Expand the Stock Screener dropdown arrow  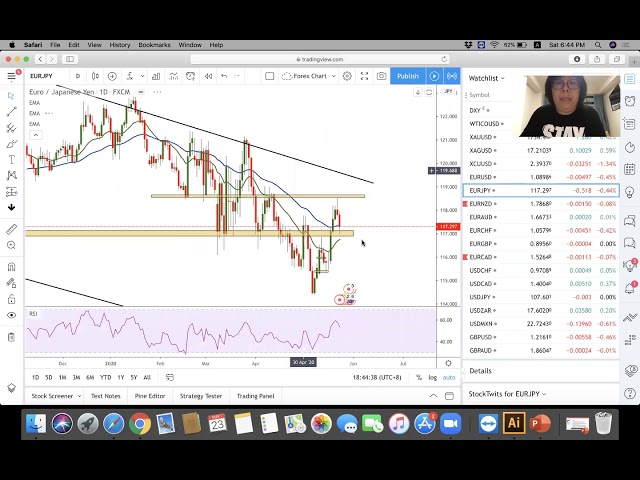(78, 396)
